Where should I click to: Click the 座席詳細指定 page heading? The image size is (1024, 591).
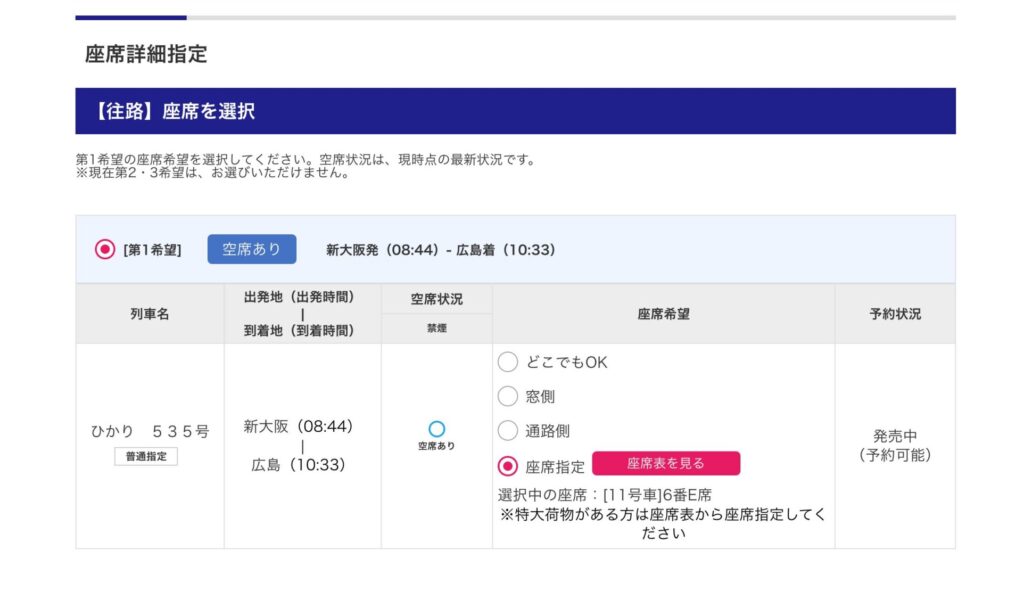(146, 55)
